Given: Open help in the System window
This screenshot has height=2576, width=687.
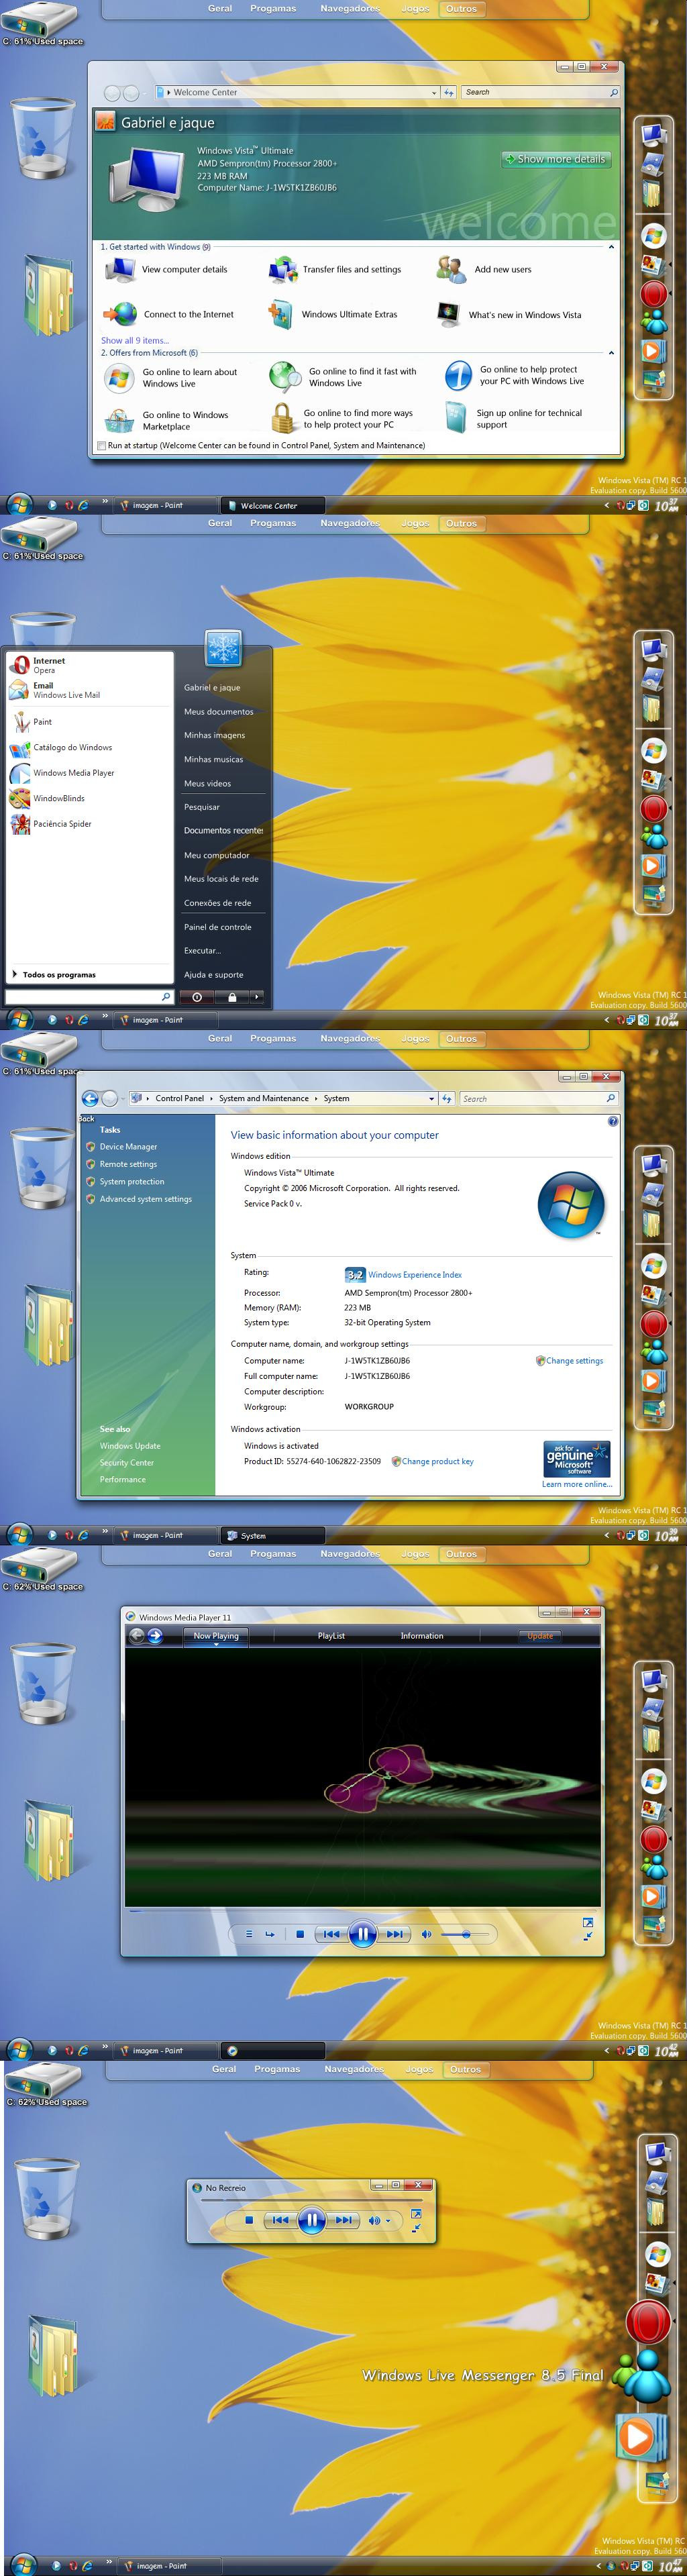Looking at the screenshot, I should [613, 1121].
